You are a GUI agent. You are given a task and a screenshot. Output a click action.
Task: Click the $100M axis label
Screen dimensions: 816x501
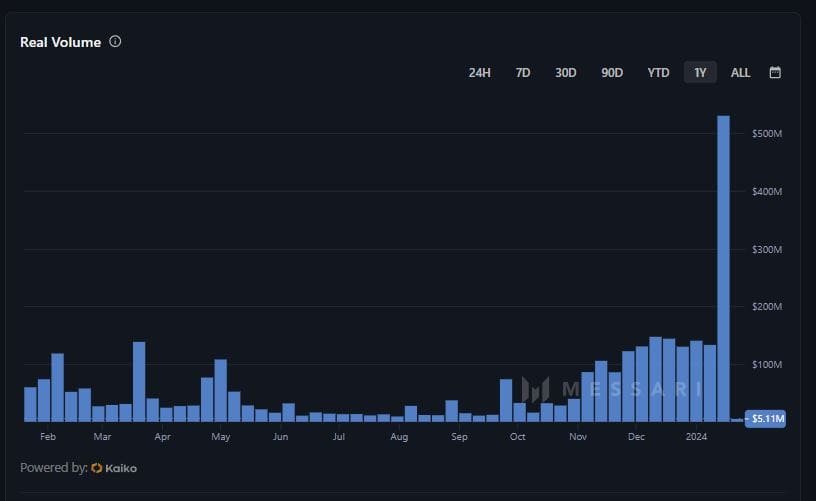tap(767, 365)
